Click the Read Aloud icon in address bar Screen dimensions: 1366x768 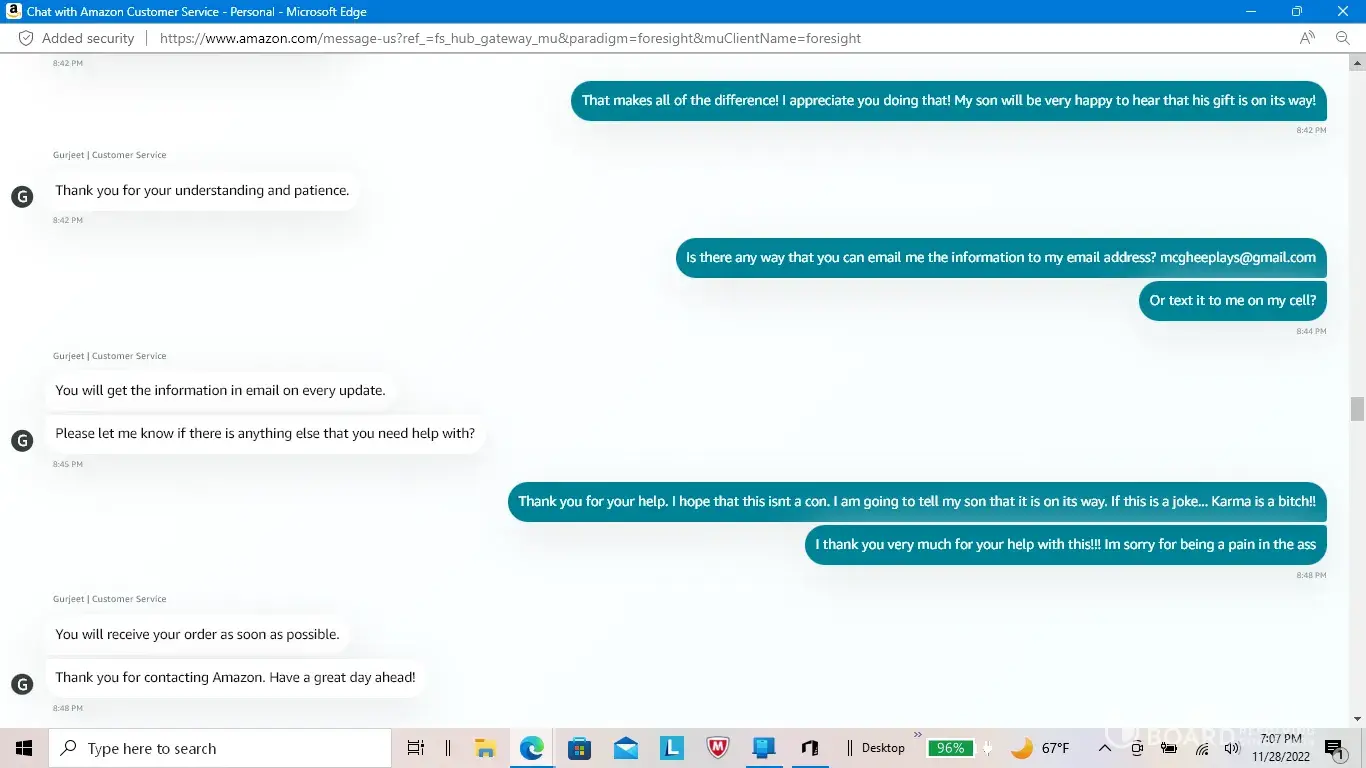point(1307,38)
